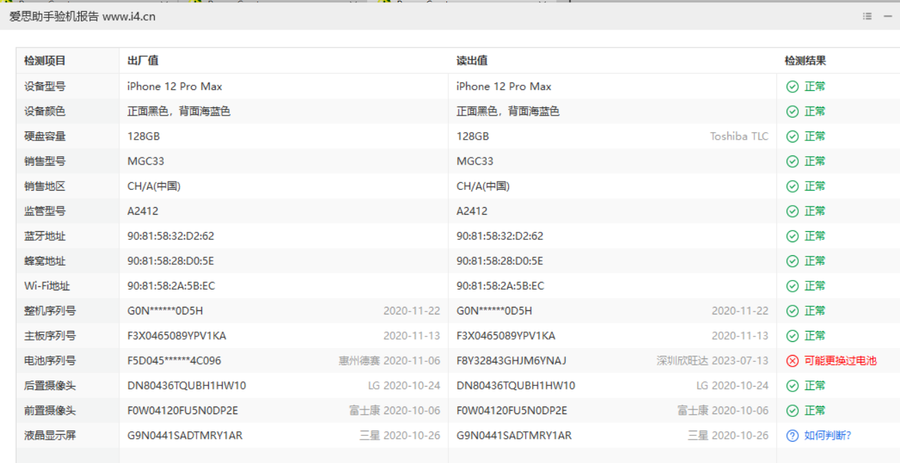Open the 如何判断? help link
Viewport: 900px width, 463px height.
[827, 435]
